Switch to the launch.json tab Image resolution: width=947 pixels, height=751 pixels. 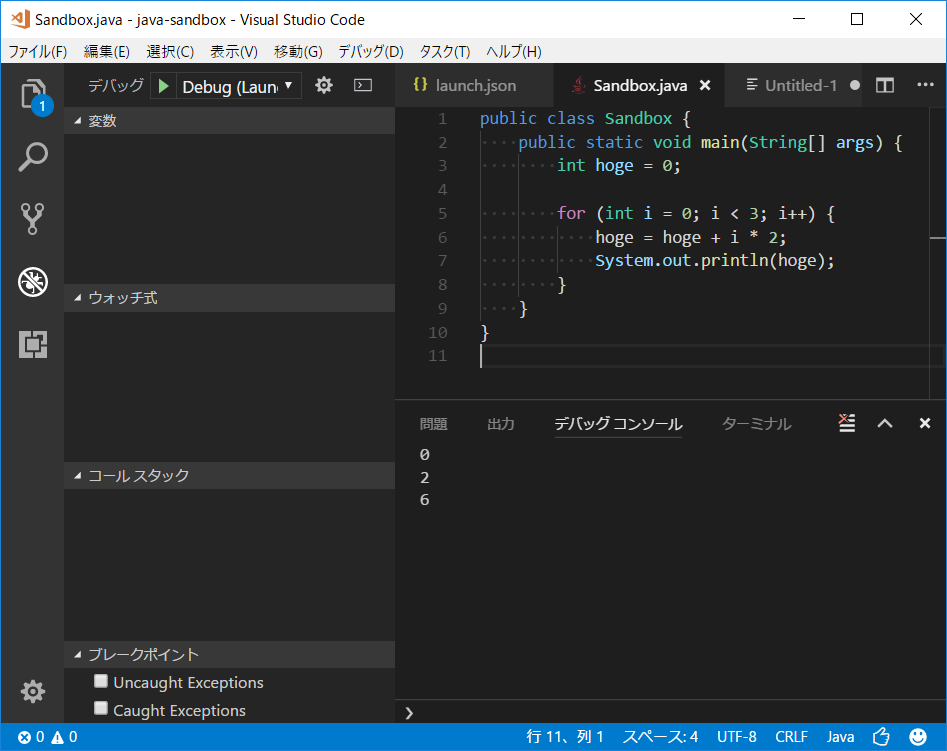pos(475,85)
